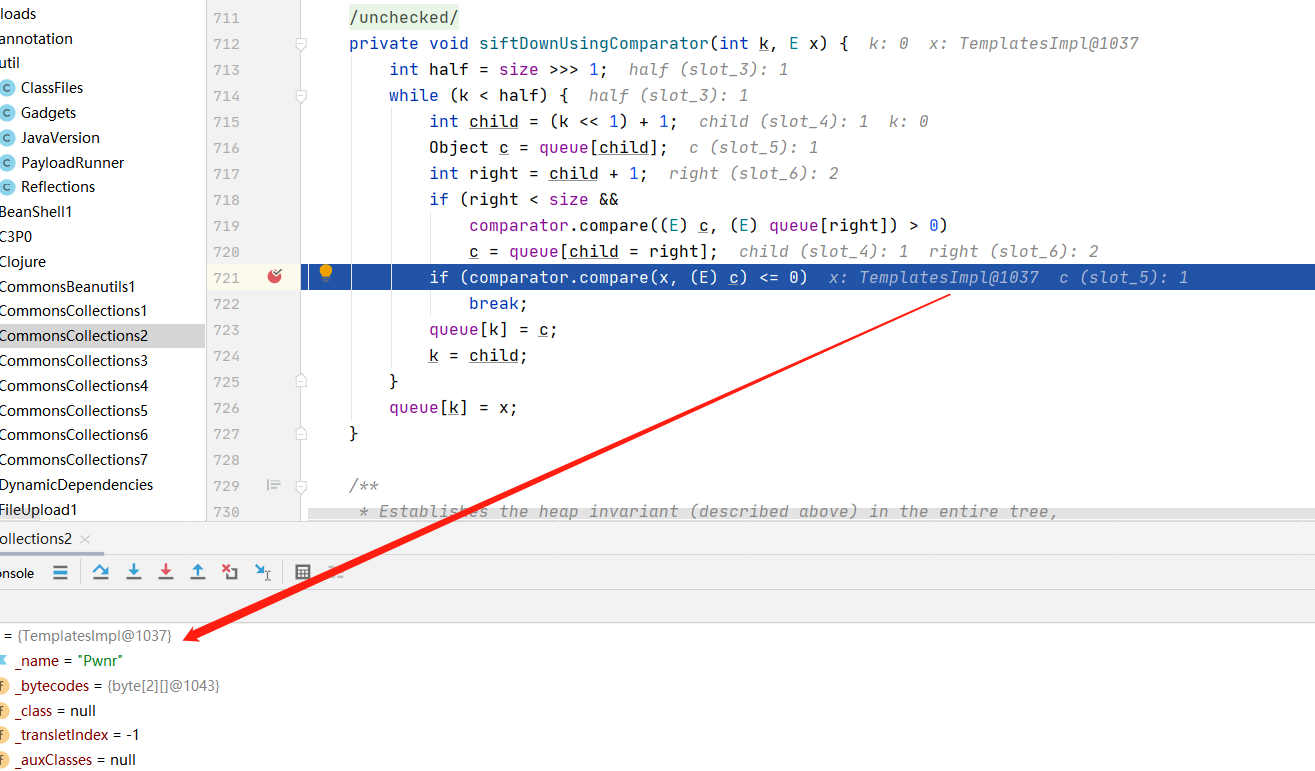
Task: Toggle the breakpoint on line 721
Action: click(275, 277)
